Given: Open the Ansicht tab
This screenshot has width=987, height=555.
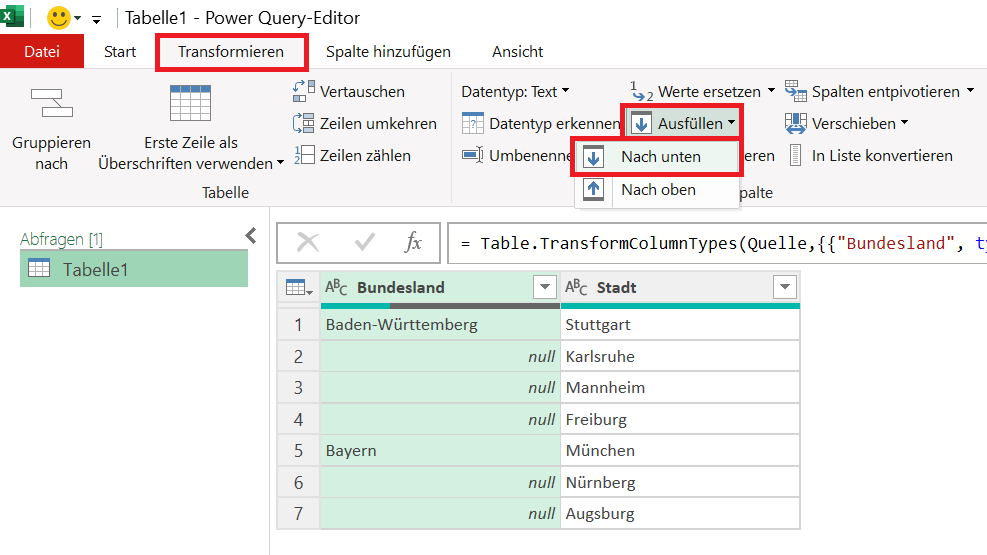Looking at the screenshot, I should pos(517,52).
